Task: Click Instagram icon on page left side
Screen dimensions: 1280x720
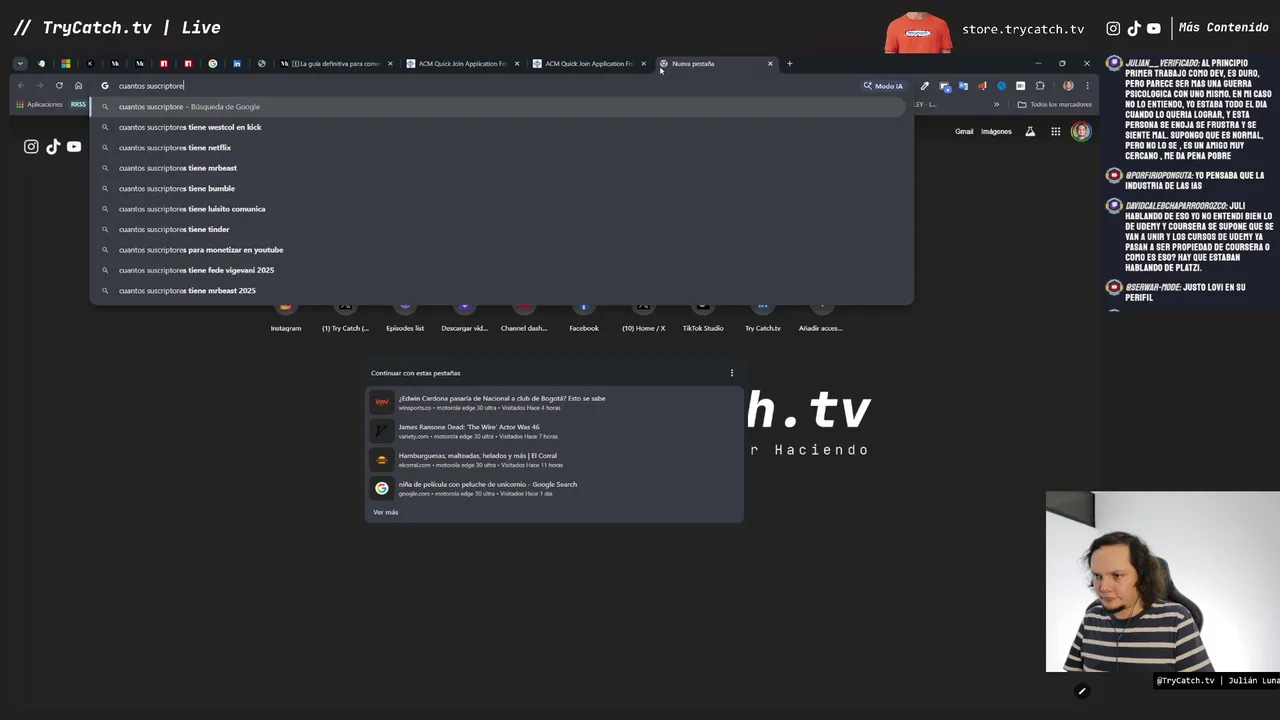Action: pos(31,147)
